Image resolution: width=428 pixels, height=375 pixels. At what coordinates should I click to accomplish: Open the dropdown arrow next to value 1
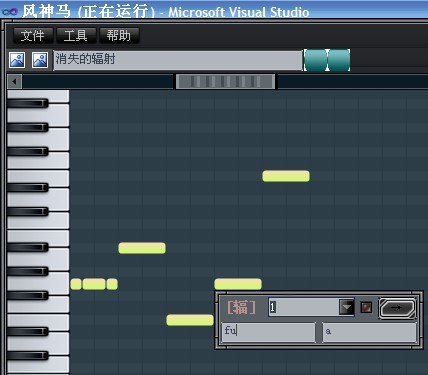coord(347,307)
